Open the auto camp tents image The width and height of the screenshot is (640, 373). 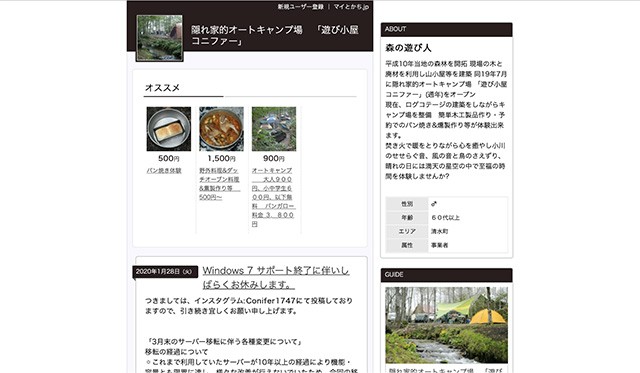pyautogui.click(x=274, y=129)
